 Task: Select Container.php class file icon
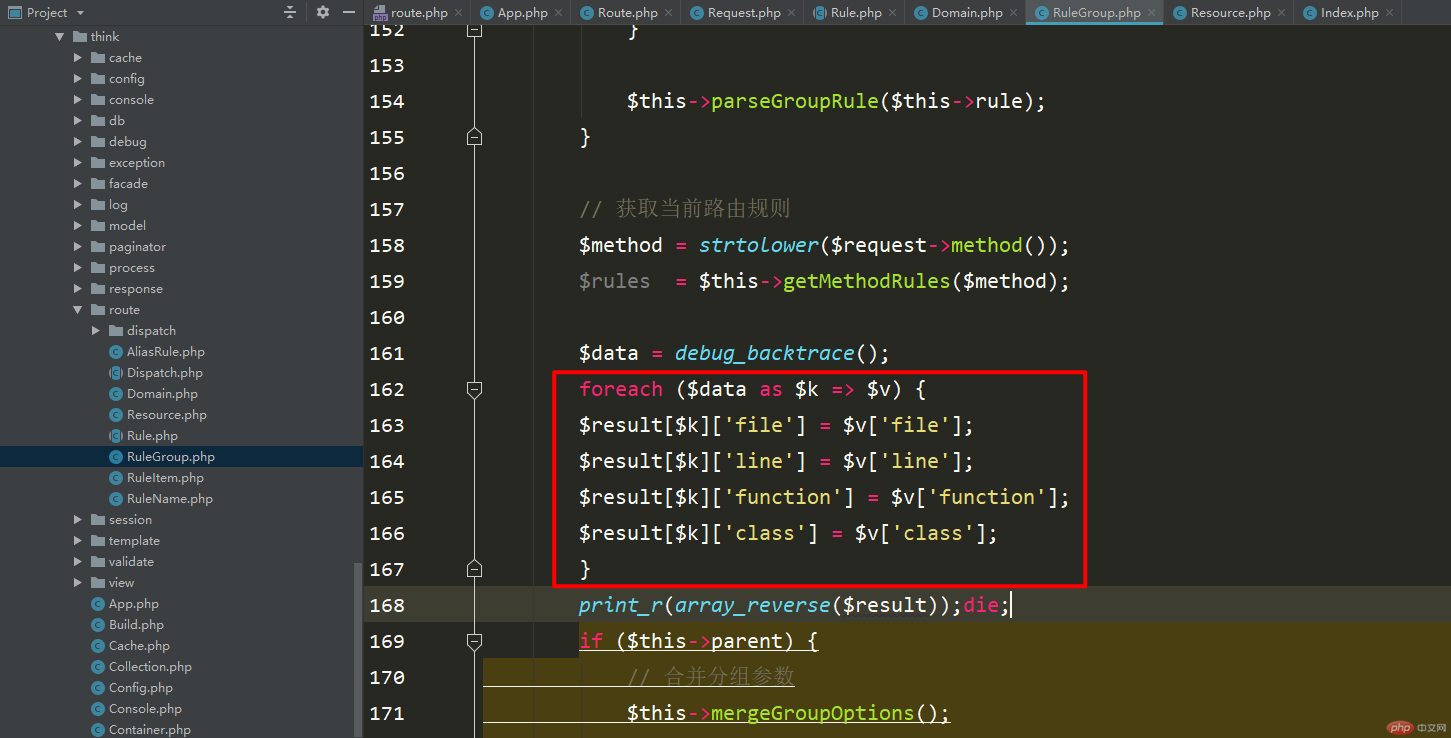tap(98, 730)
